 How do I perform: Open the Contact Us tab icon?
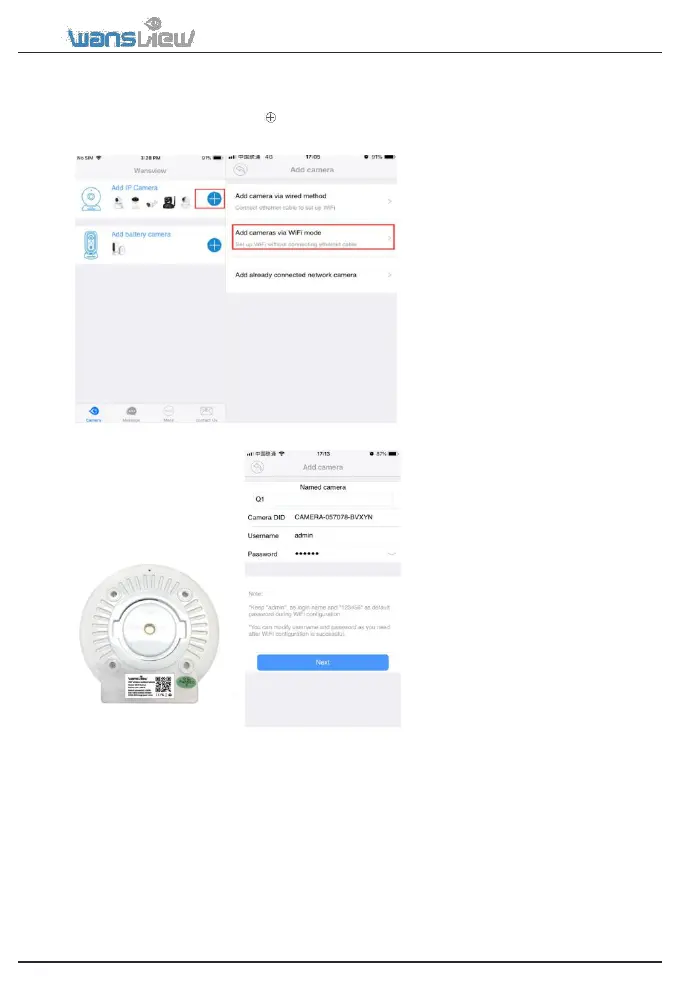point(207,413)
